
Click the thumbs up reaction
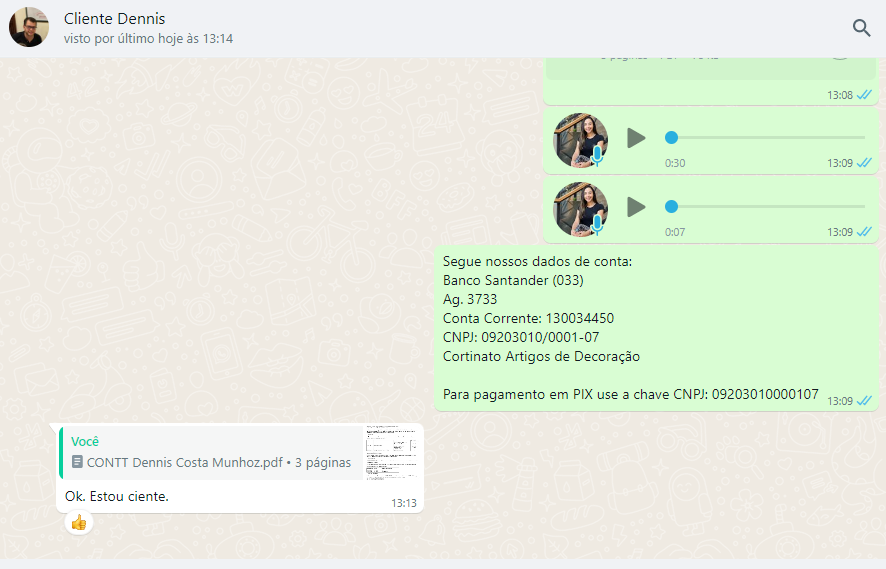tap(79, 523)
